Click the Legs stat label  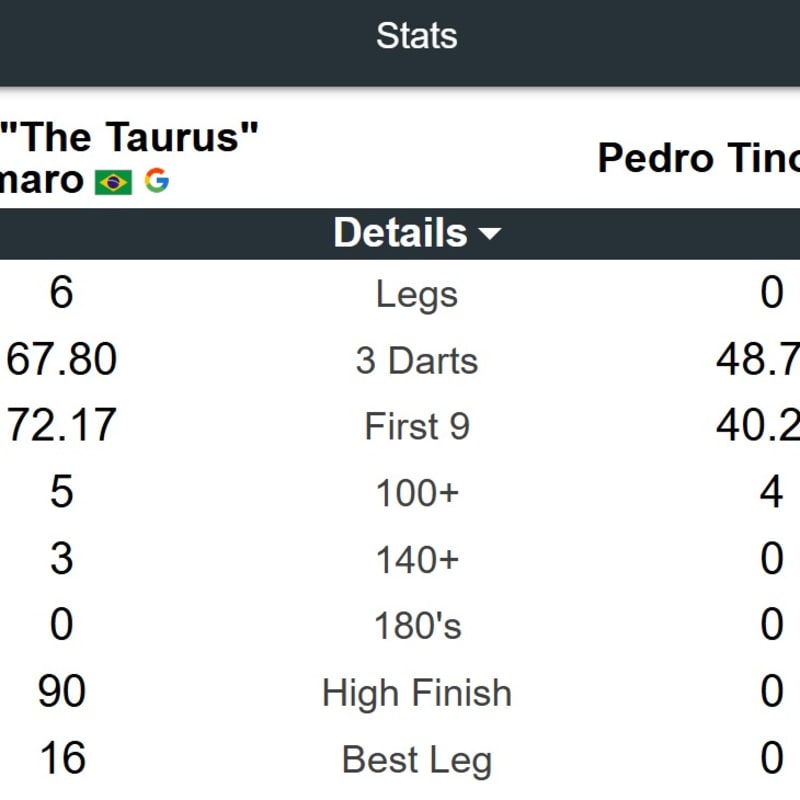[417, 294]
